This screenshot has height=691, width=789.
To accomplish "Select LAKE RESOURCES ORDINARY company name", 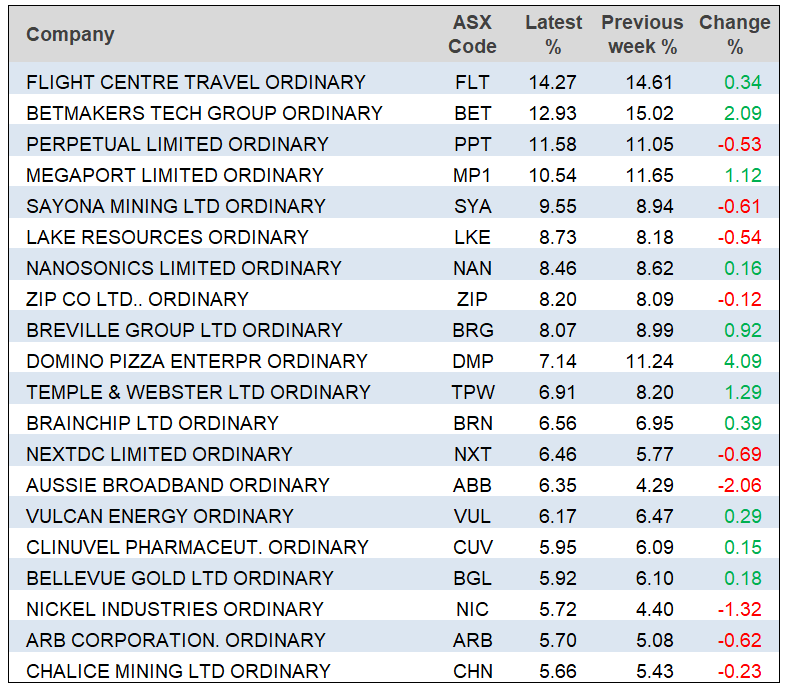I will (167, 237).
